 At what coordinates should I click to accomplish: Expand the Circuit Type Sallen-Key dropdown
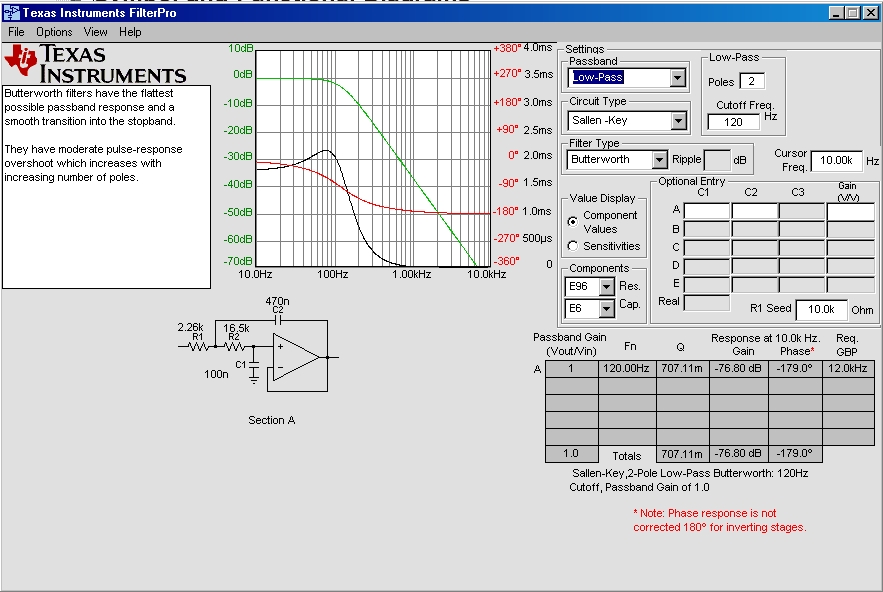pyautogui.click(x=678, y=121)
